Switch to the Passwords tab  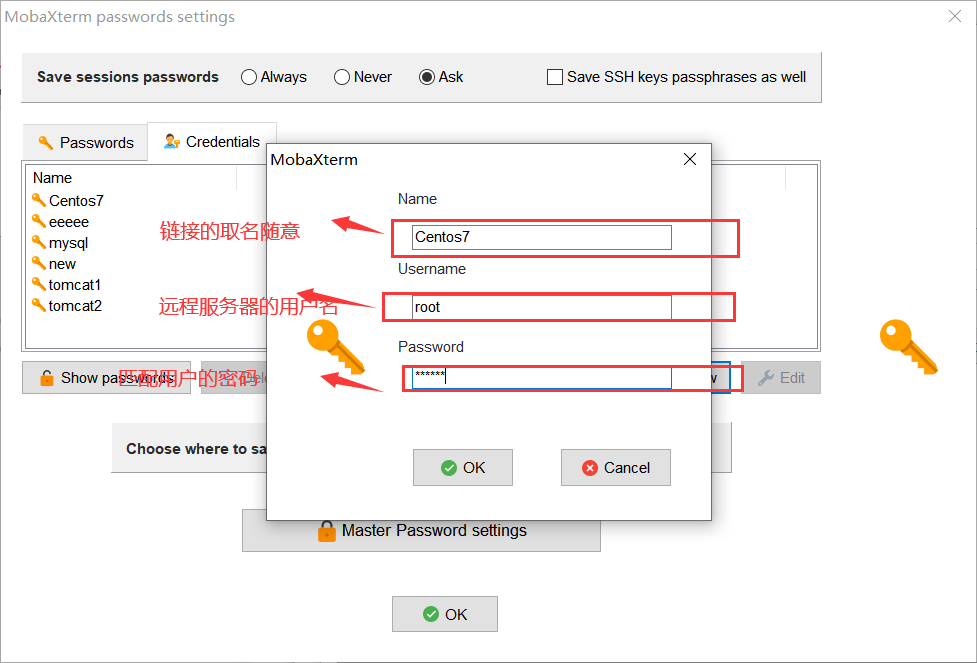(x=85, y=142)
